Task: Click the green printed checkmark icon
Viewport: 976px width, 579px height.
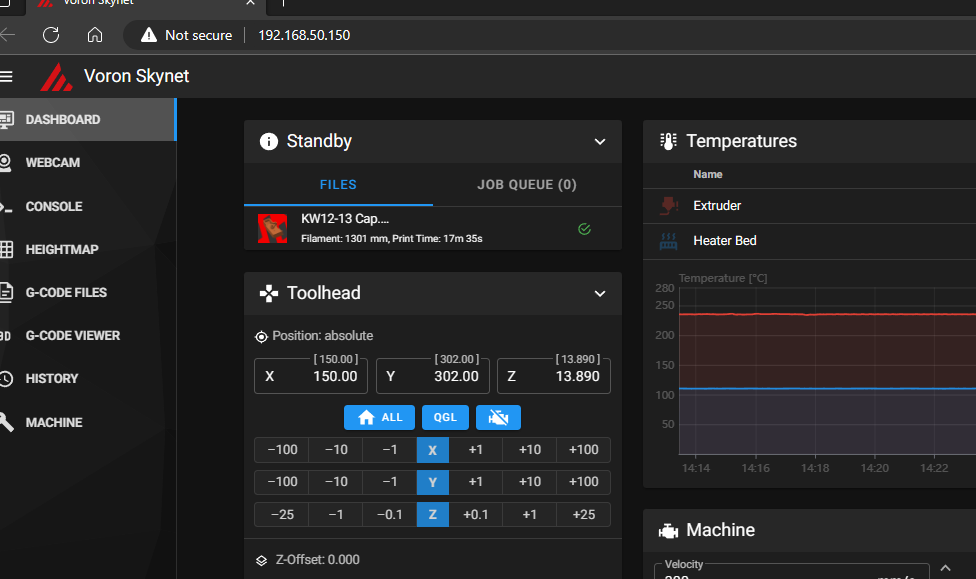Action: [584, 229]
